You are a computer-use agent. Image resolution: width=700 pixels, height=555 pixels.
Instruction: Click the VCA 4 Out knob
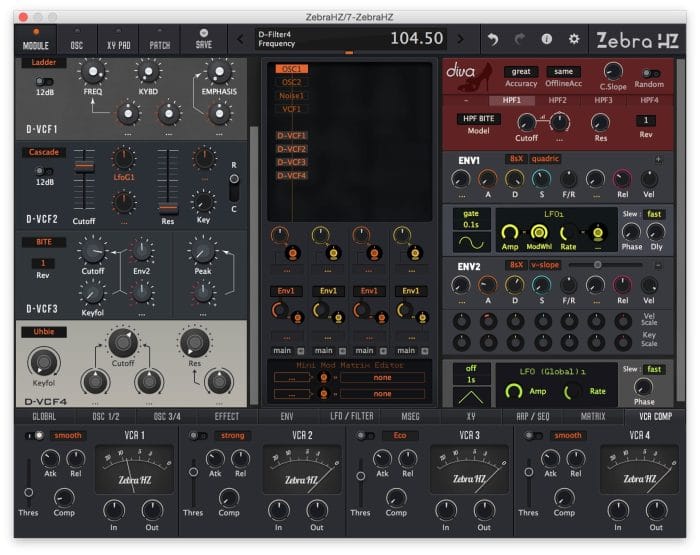pyautogui.click(x=656, y=510)
